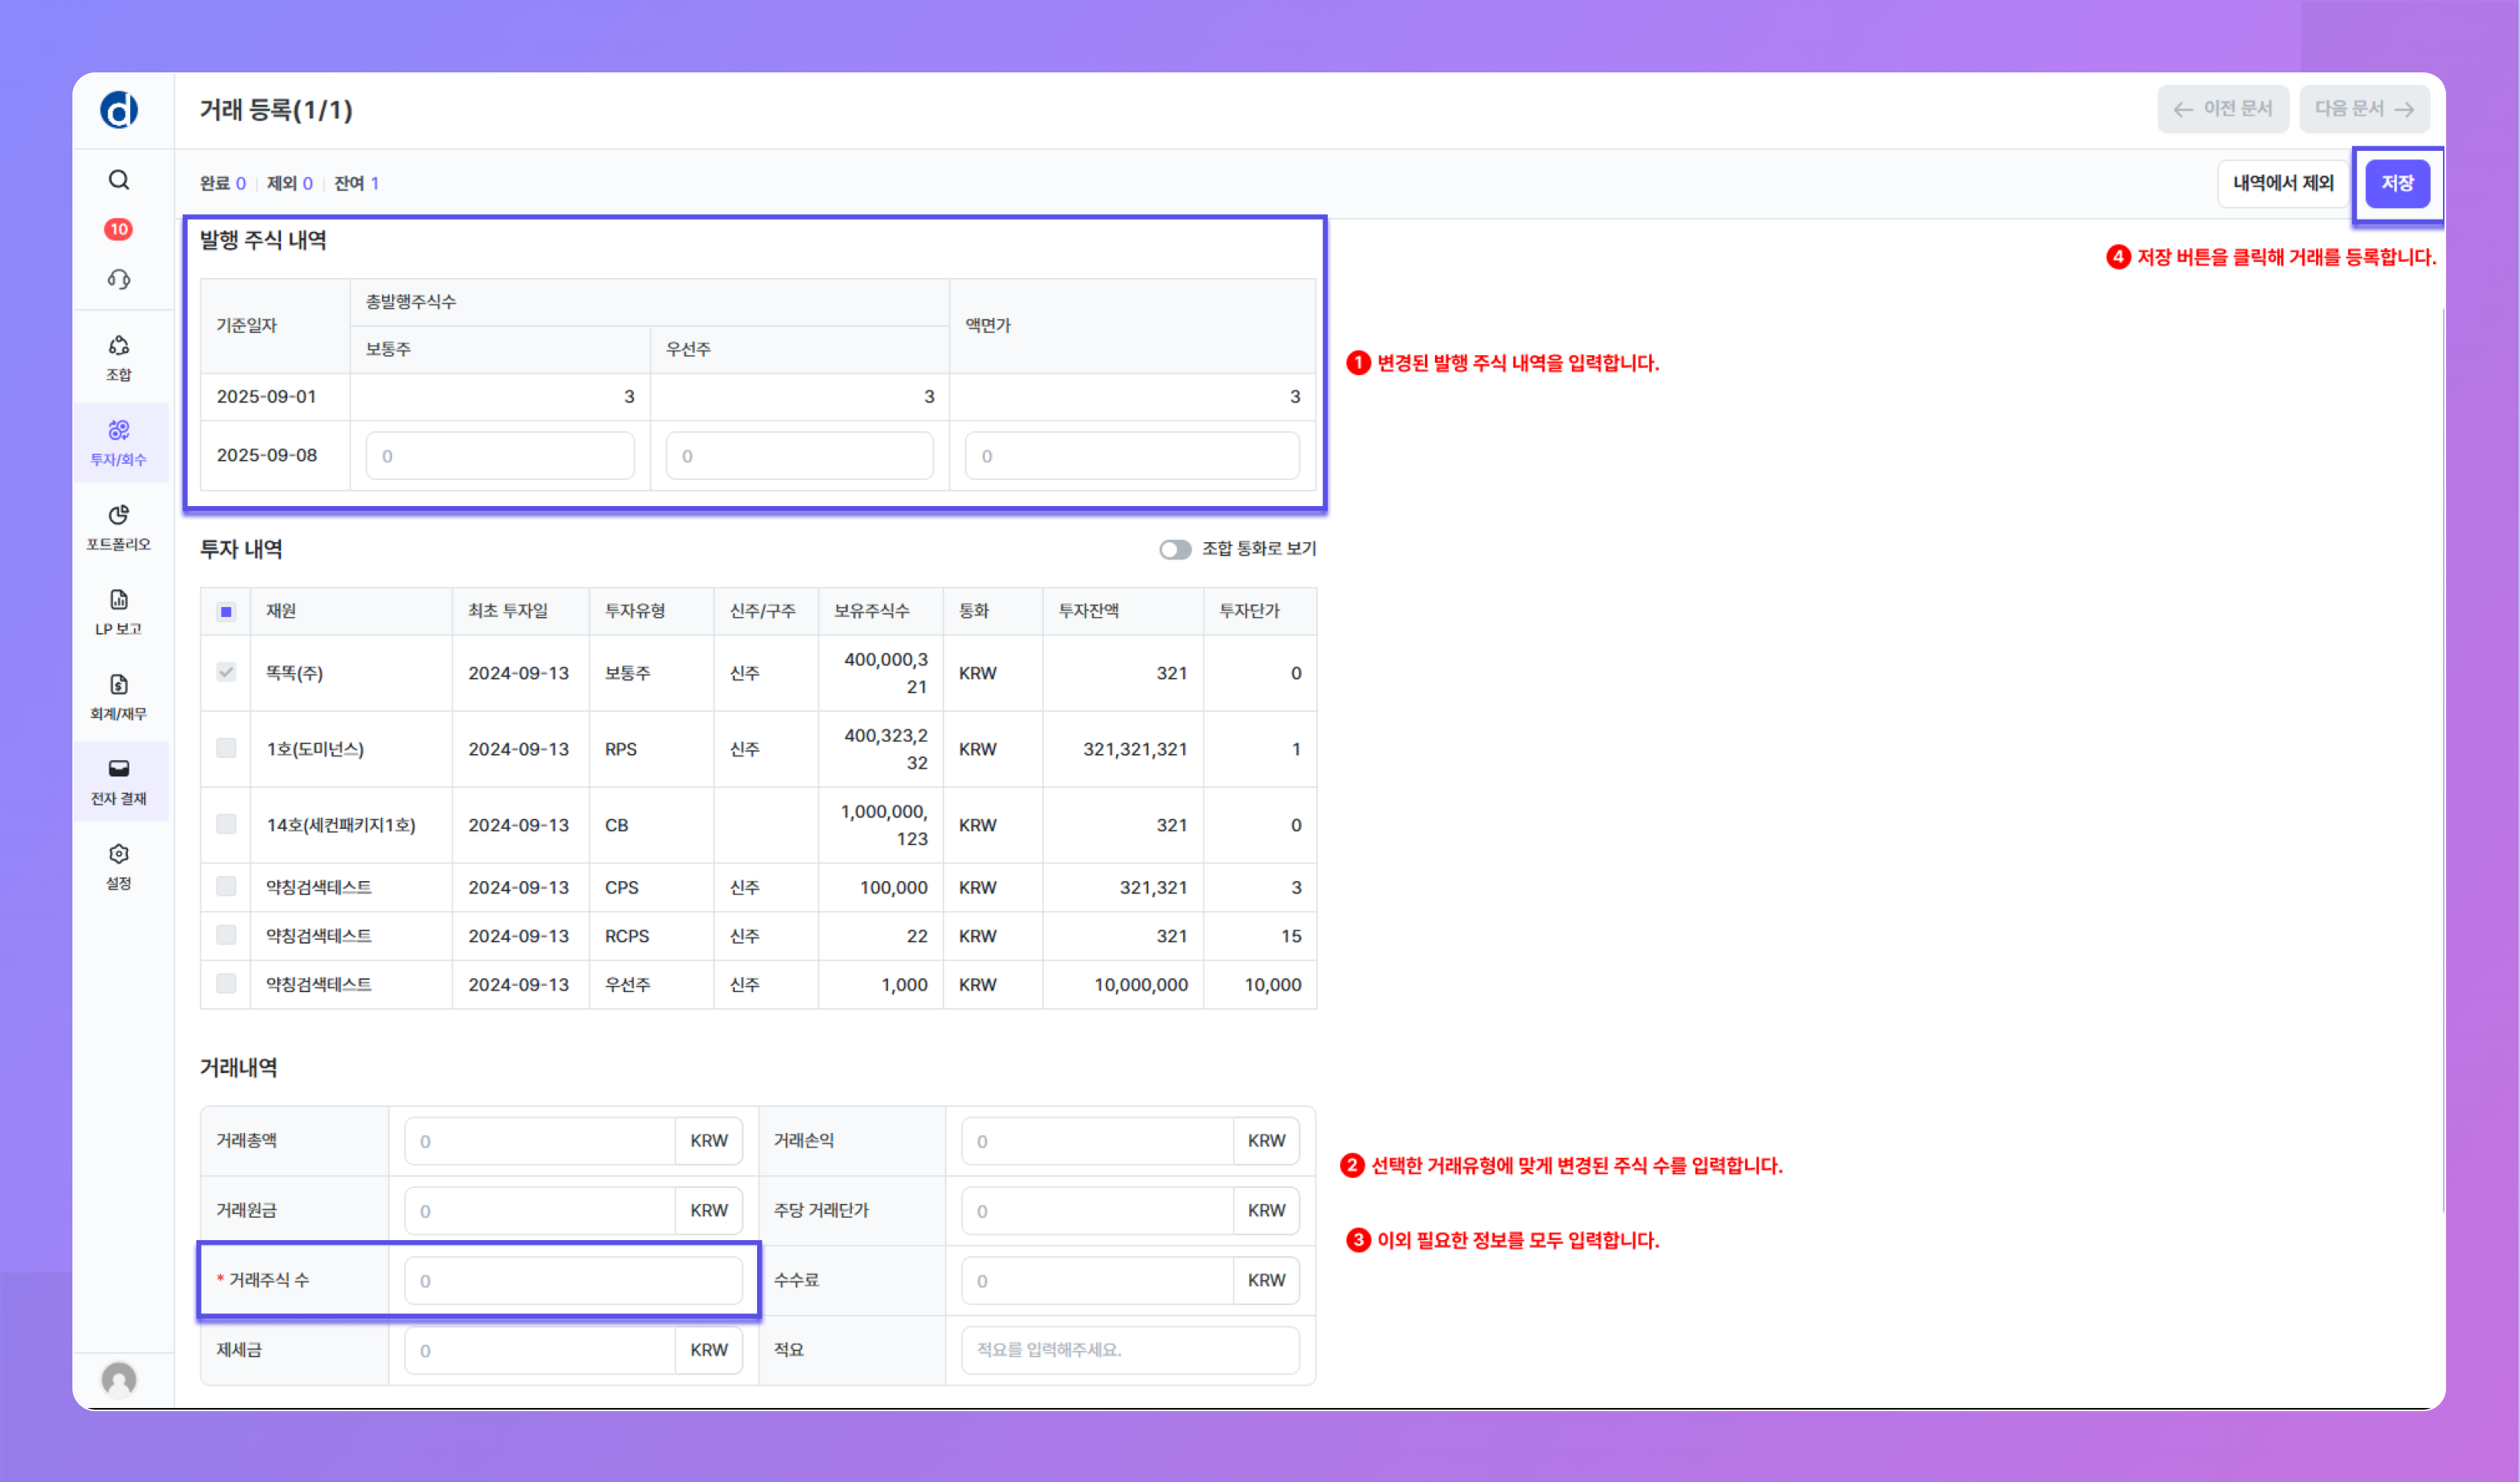Go to LP 보고 section
This screenshot has height=1482, width=2520.
point(119,612)
